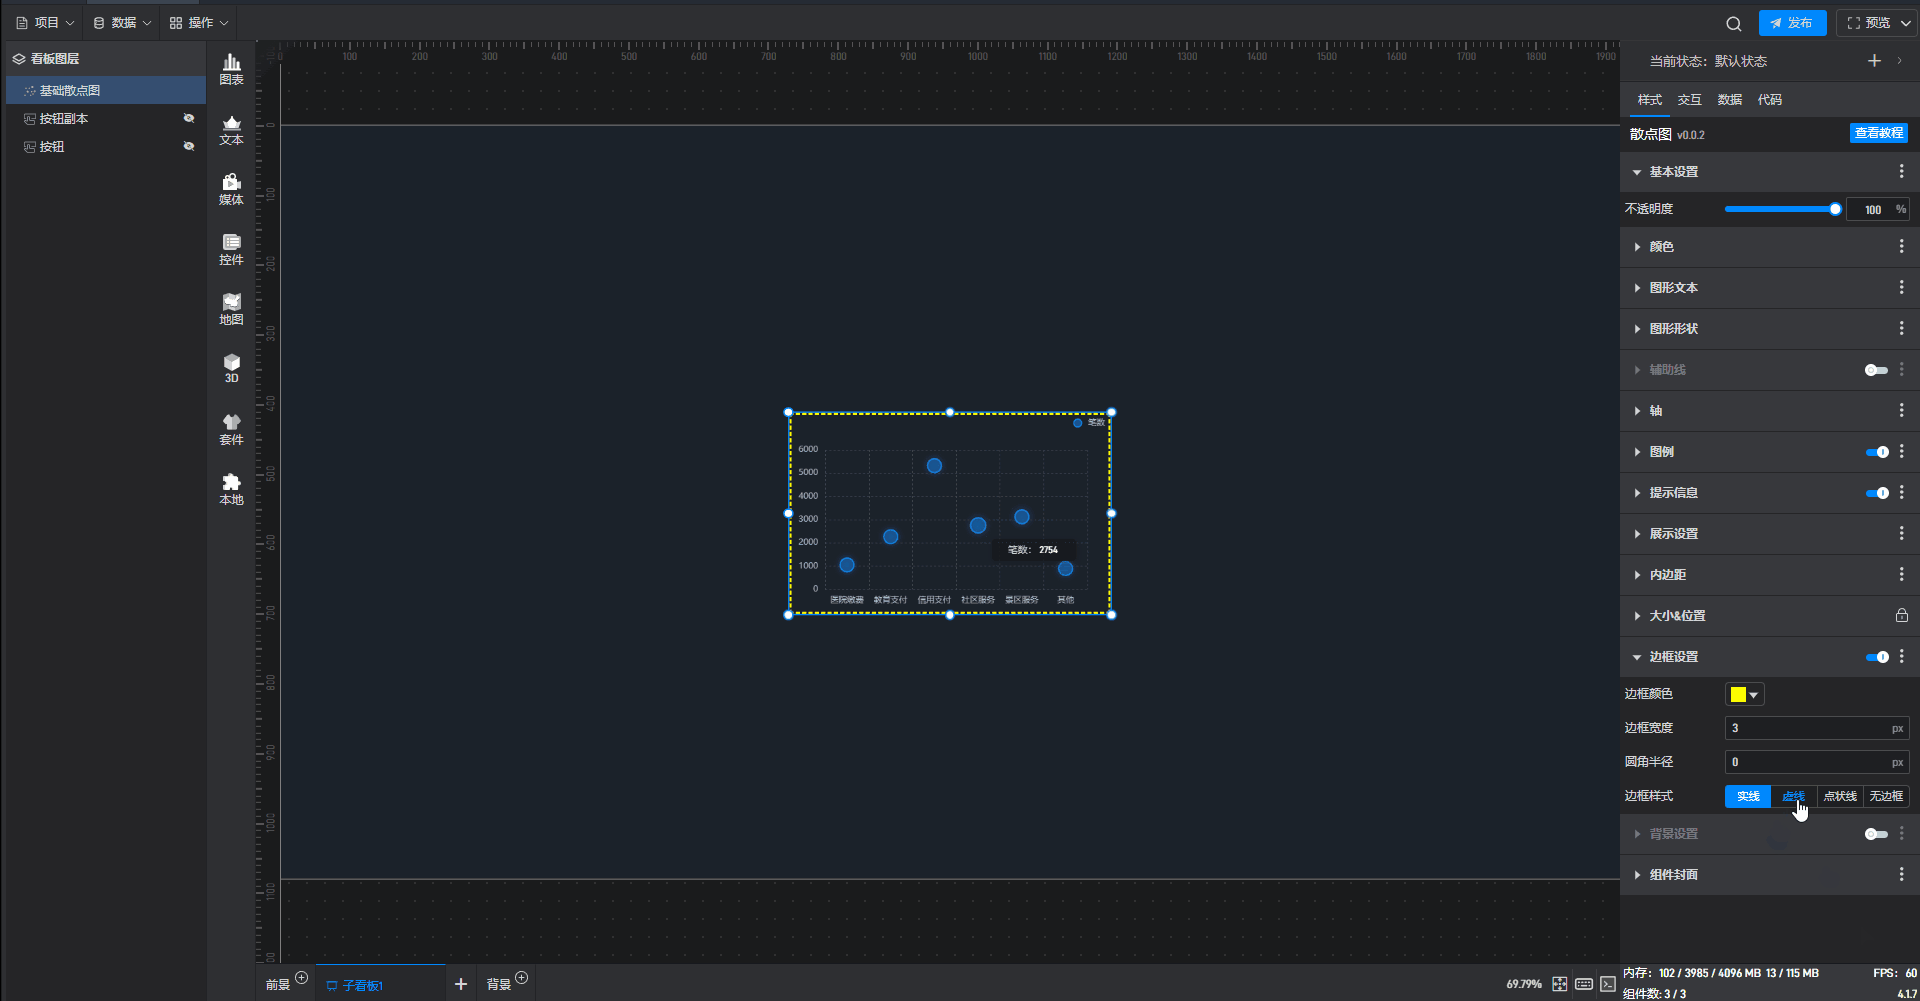Open the 媒体 media components panel
The height and width of the screenshot is (1001, 1920).
231,189
